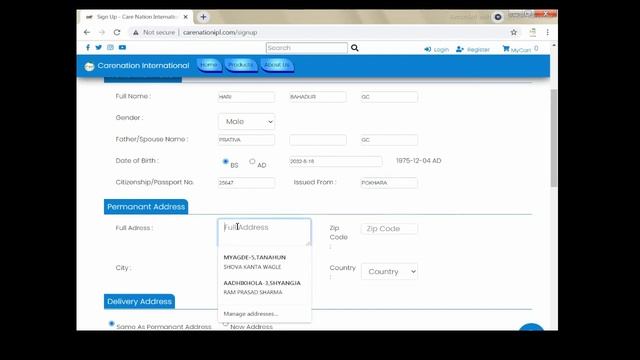Viewport: 640px width, 360px height.
Task: Click the Permanant Address section header
Action: (x=146, y=207)
